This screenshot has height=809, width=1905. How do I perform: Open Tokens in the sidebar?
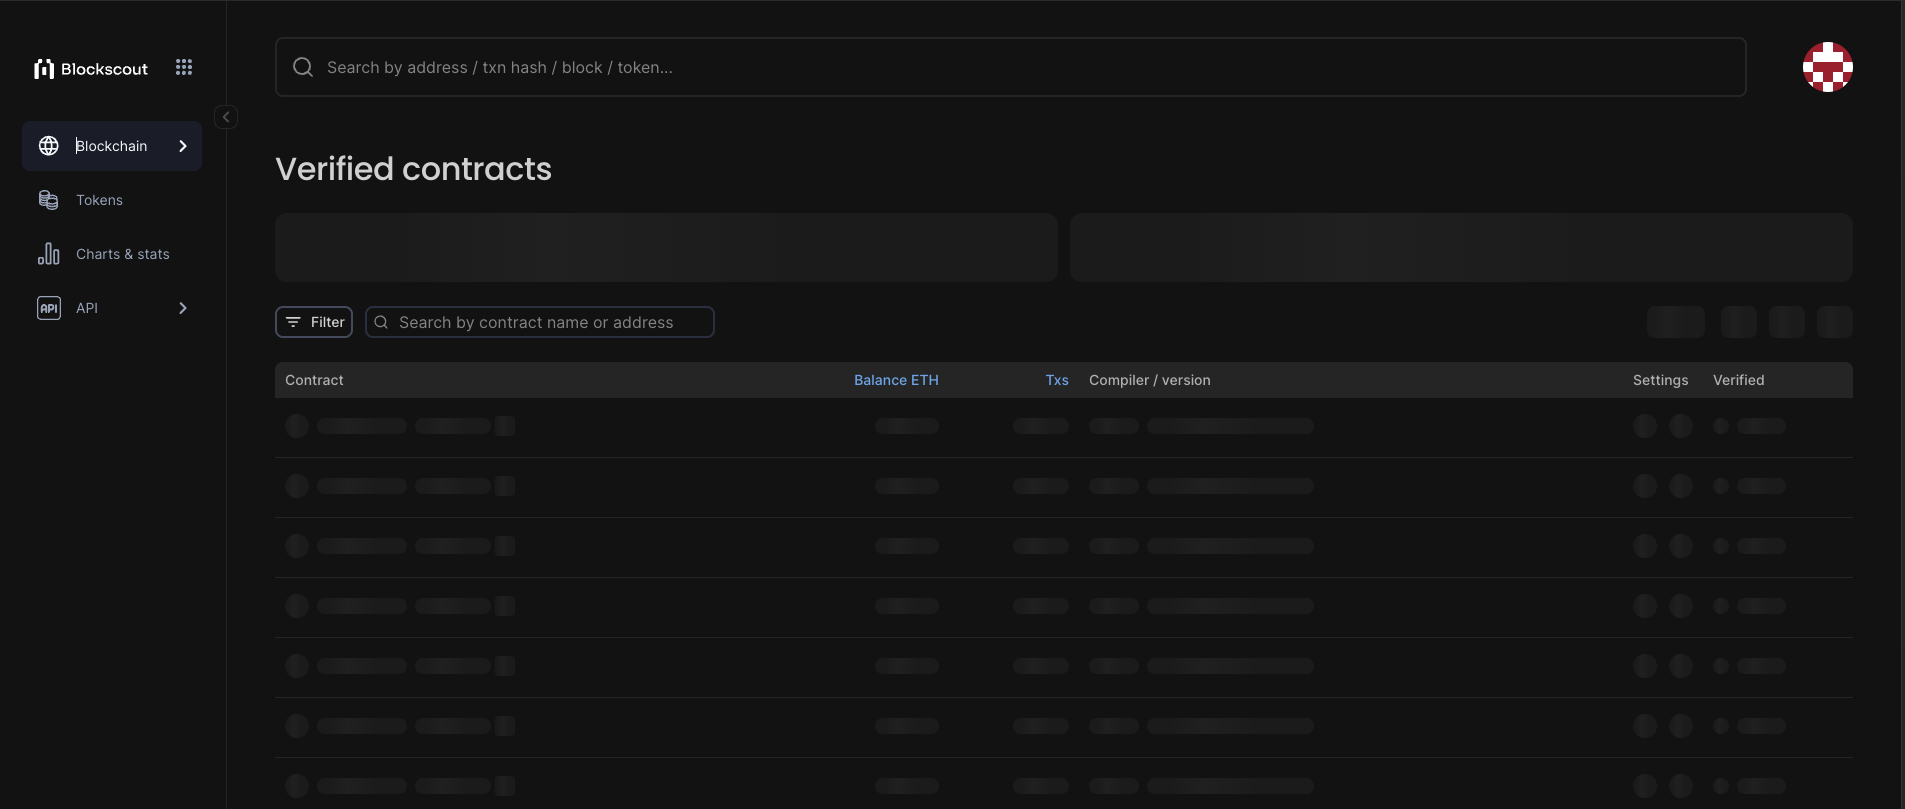click(99, 200)
